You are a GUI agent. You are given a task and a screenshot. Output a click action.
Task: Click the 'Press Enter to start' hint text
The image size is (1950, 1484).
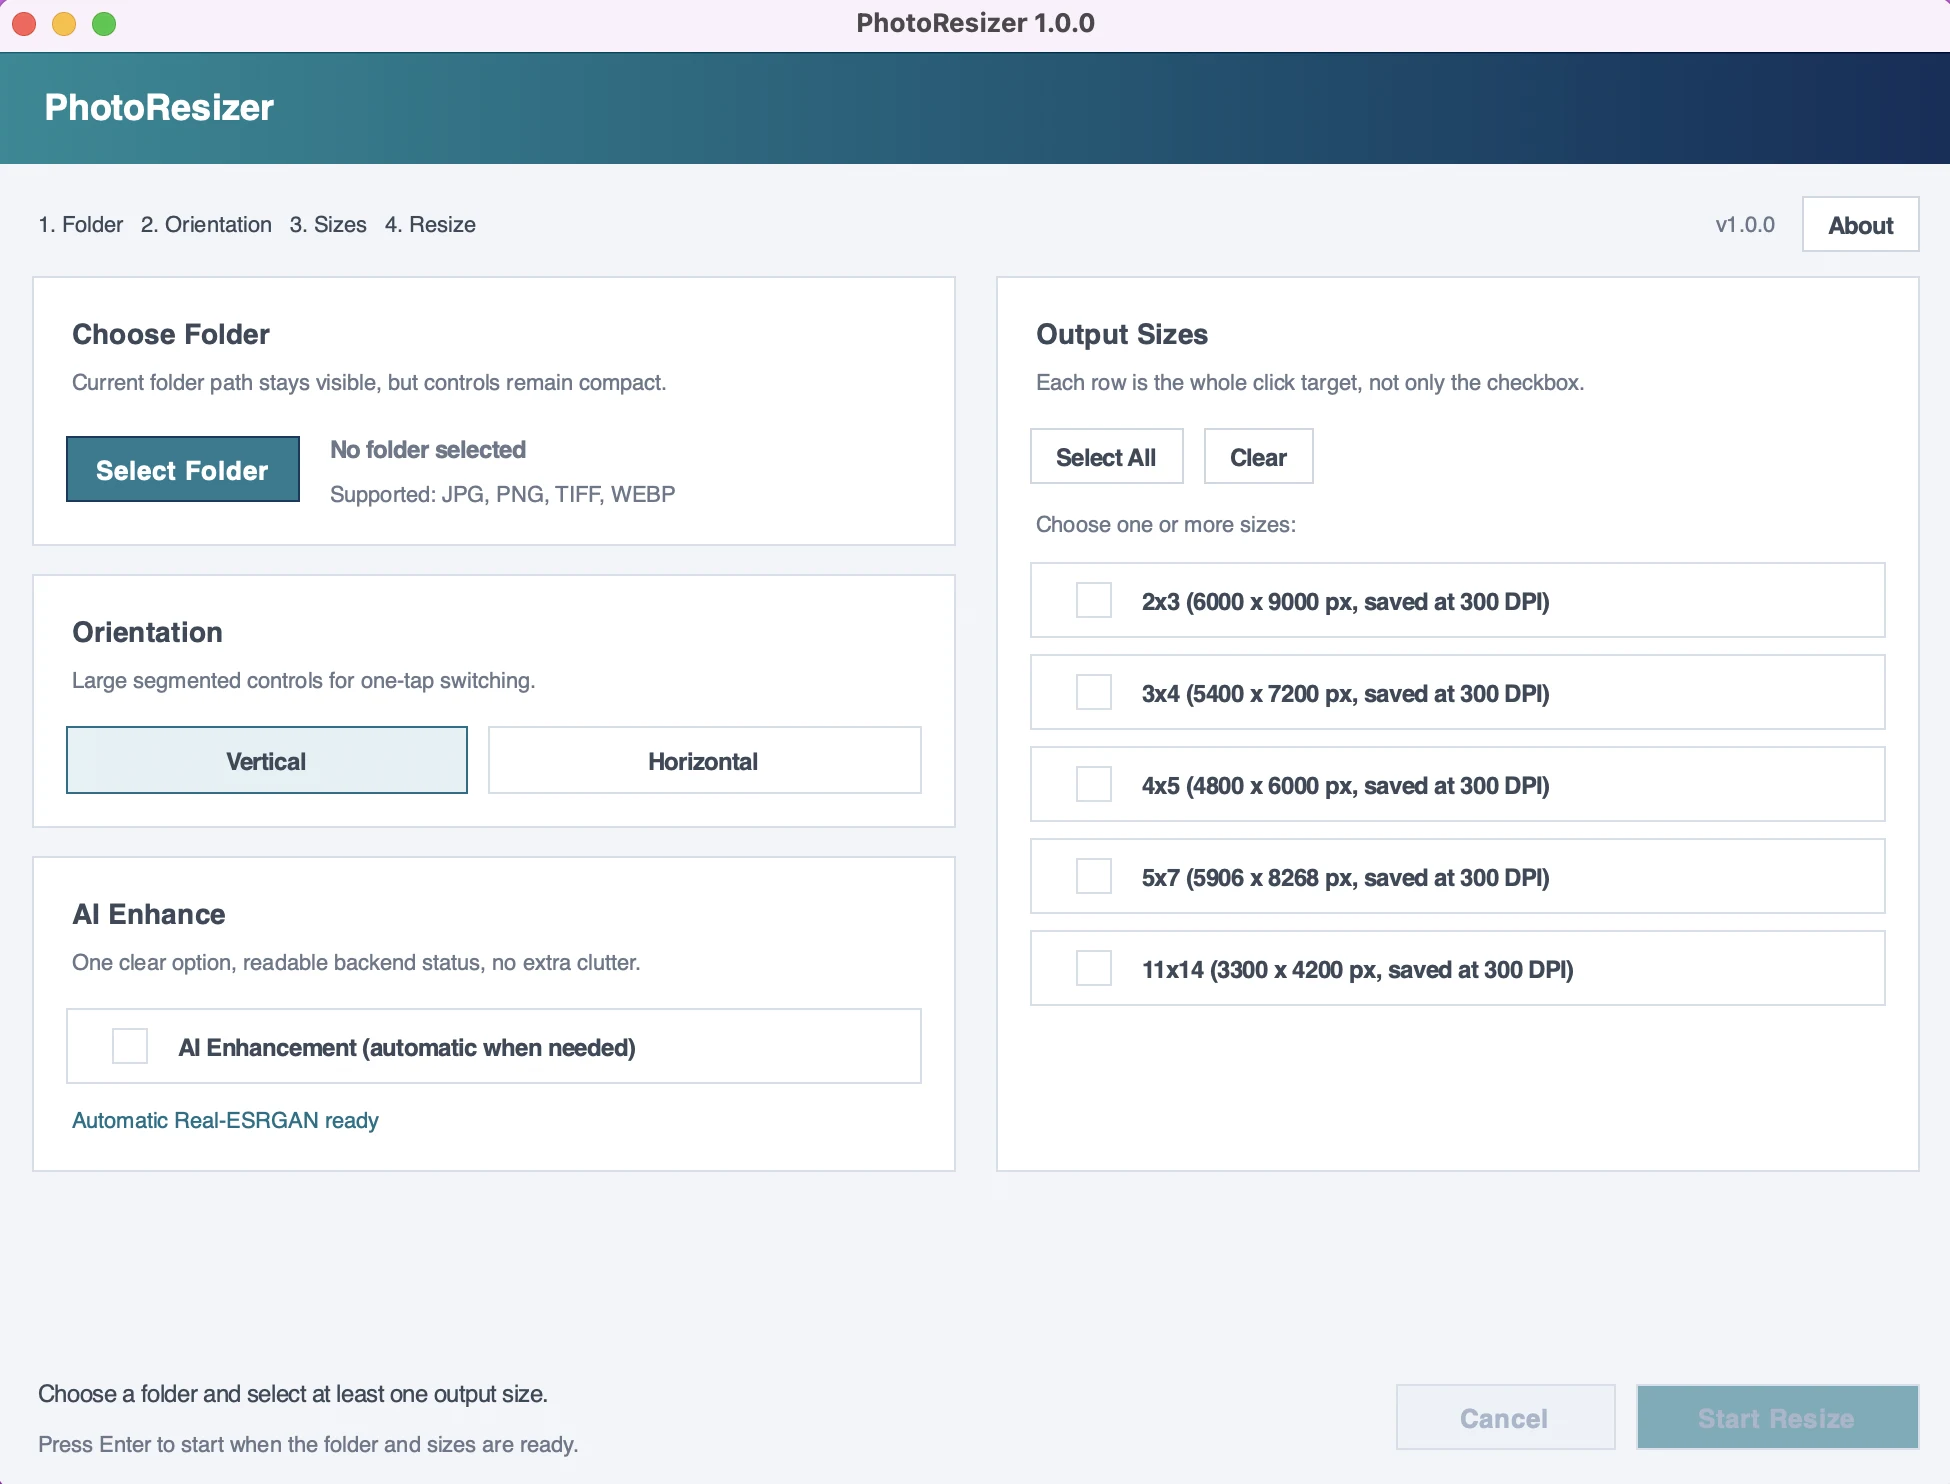(308, 1444)
